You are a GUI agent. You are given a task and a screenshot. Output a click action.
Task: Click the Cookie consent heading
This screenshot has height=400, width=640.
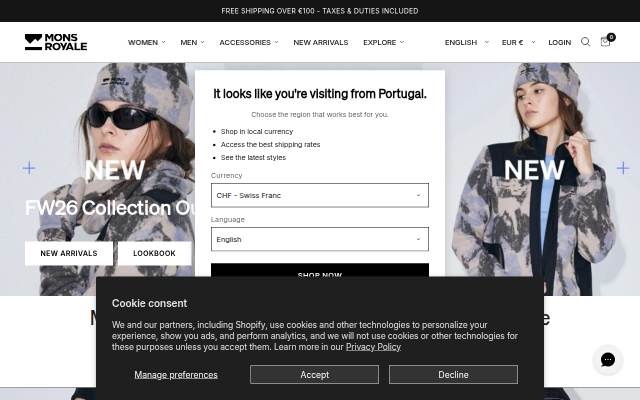click(x=149, y=303)
